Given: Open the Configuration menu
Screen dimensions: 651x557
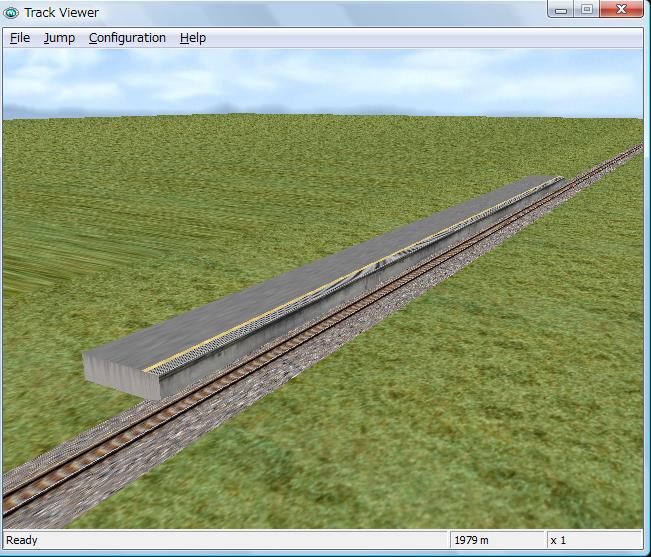Looking at the screenshot, I should coord(127,38).
